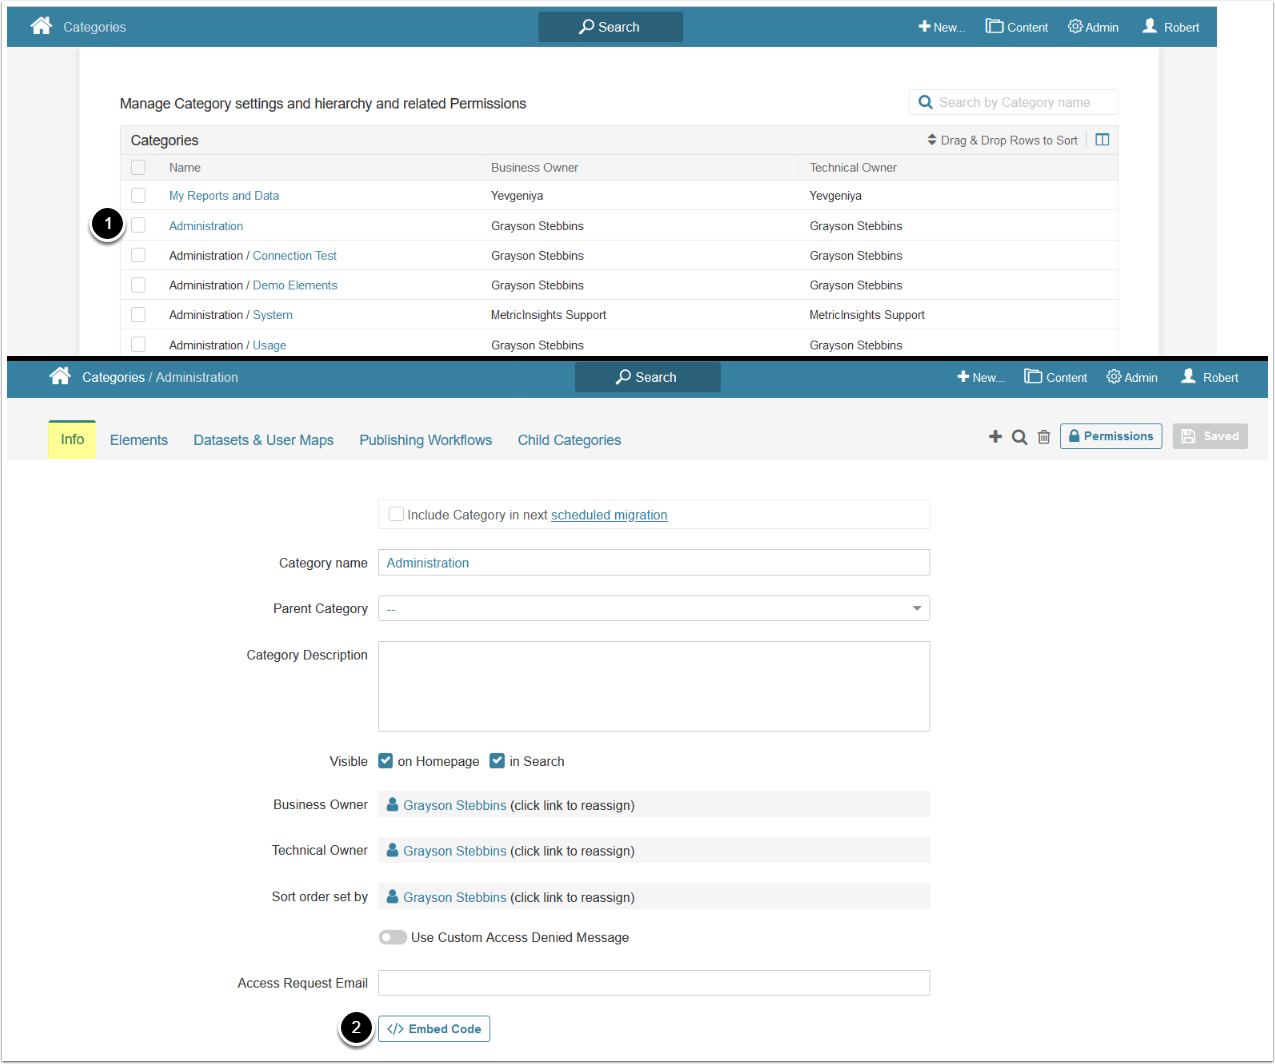Image resolution: width=1275 pixels, height=1064 pixels.
Task: Click the Embed Code button
Action: pos(434,1029)
